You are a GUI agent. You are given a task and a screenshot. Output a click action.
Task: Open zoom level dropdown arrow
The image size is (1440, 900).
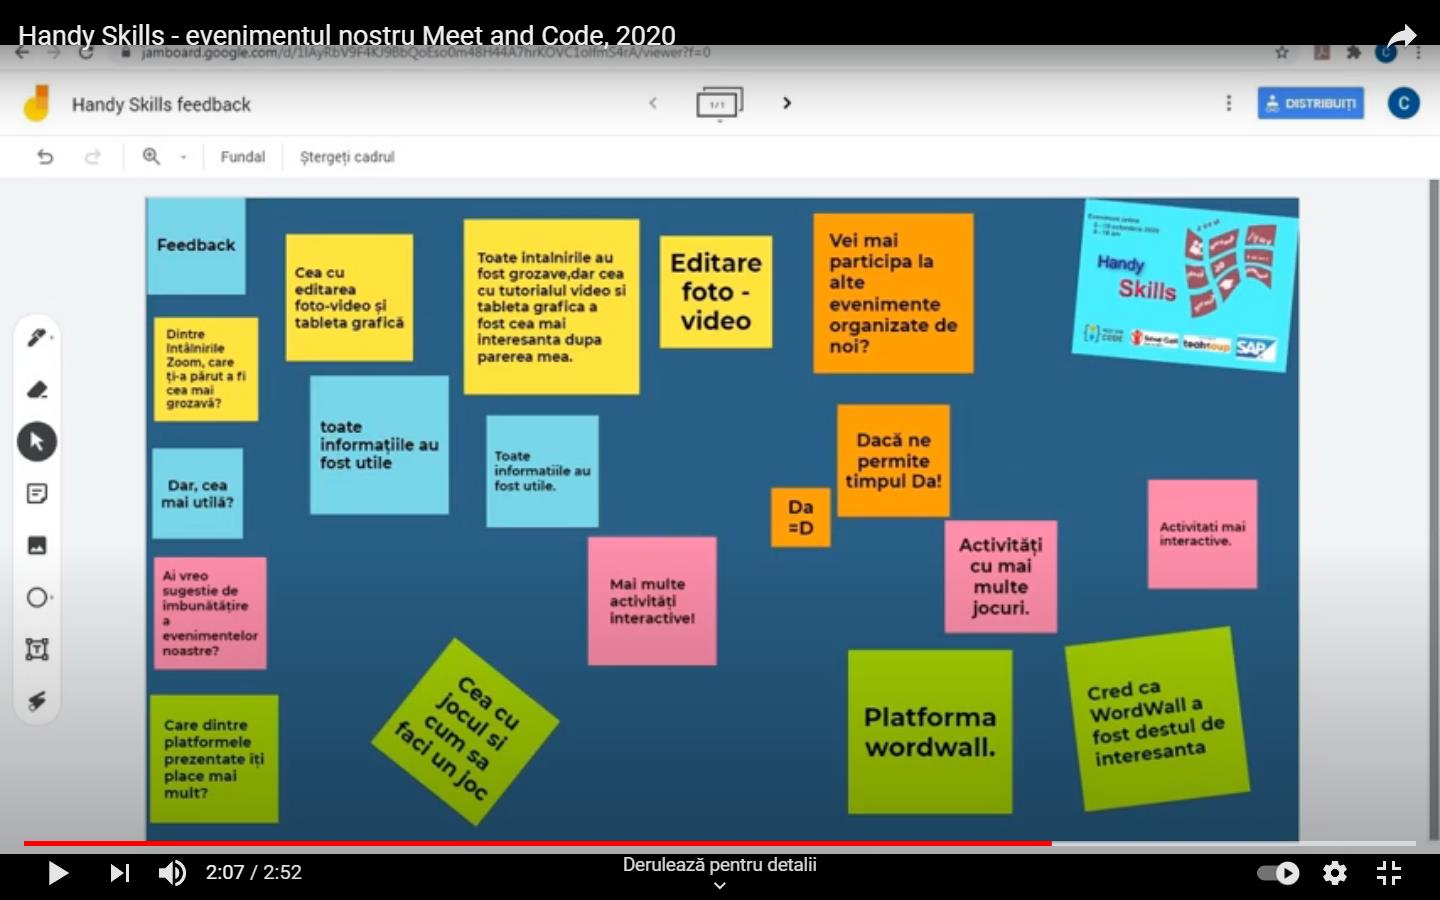click(183, 157)
